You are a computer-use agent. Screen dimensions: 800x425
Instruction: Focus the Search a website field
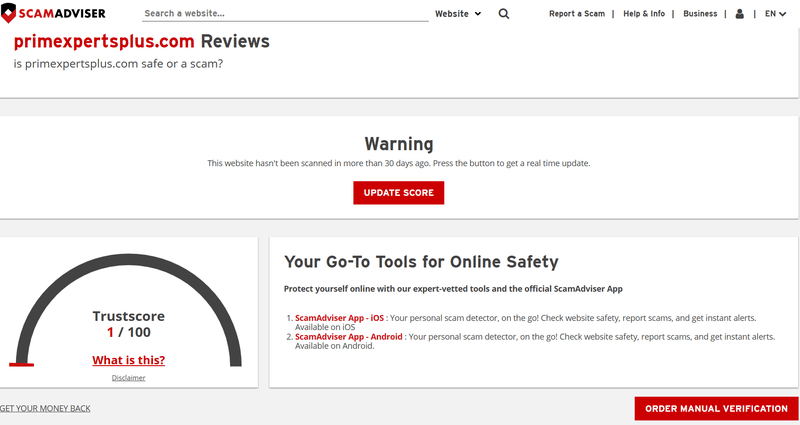(285, 14)
